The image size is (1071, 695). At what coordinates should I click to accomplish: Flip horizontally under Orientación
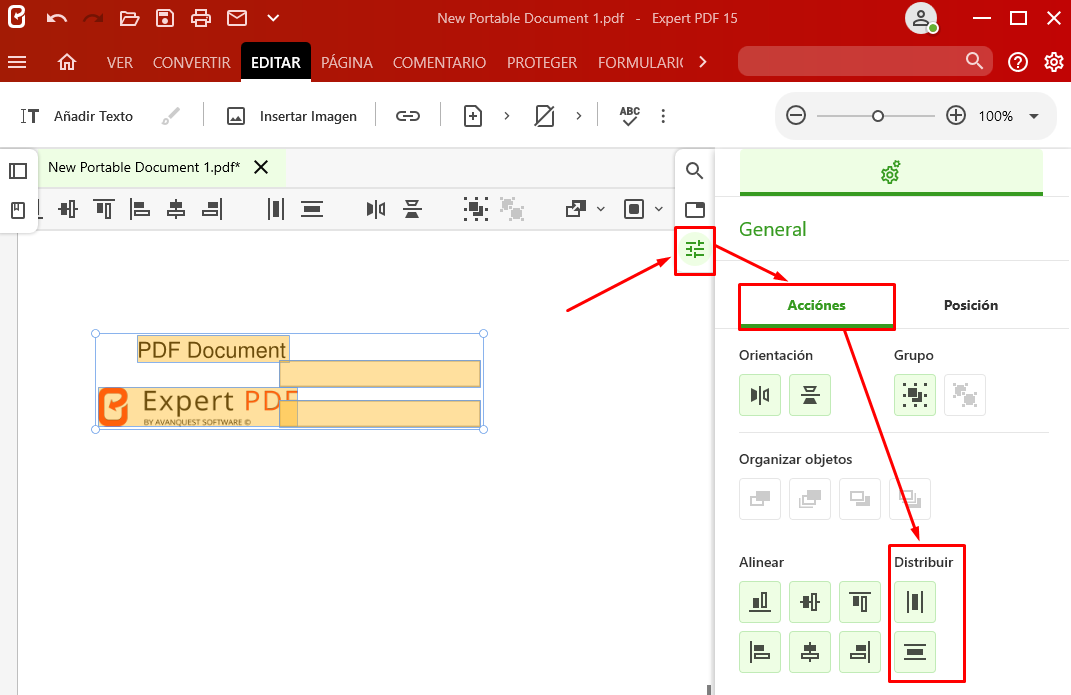coord(760,395)
